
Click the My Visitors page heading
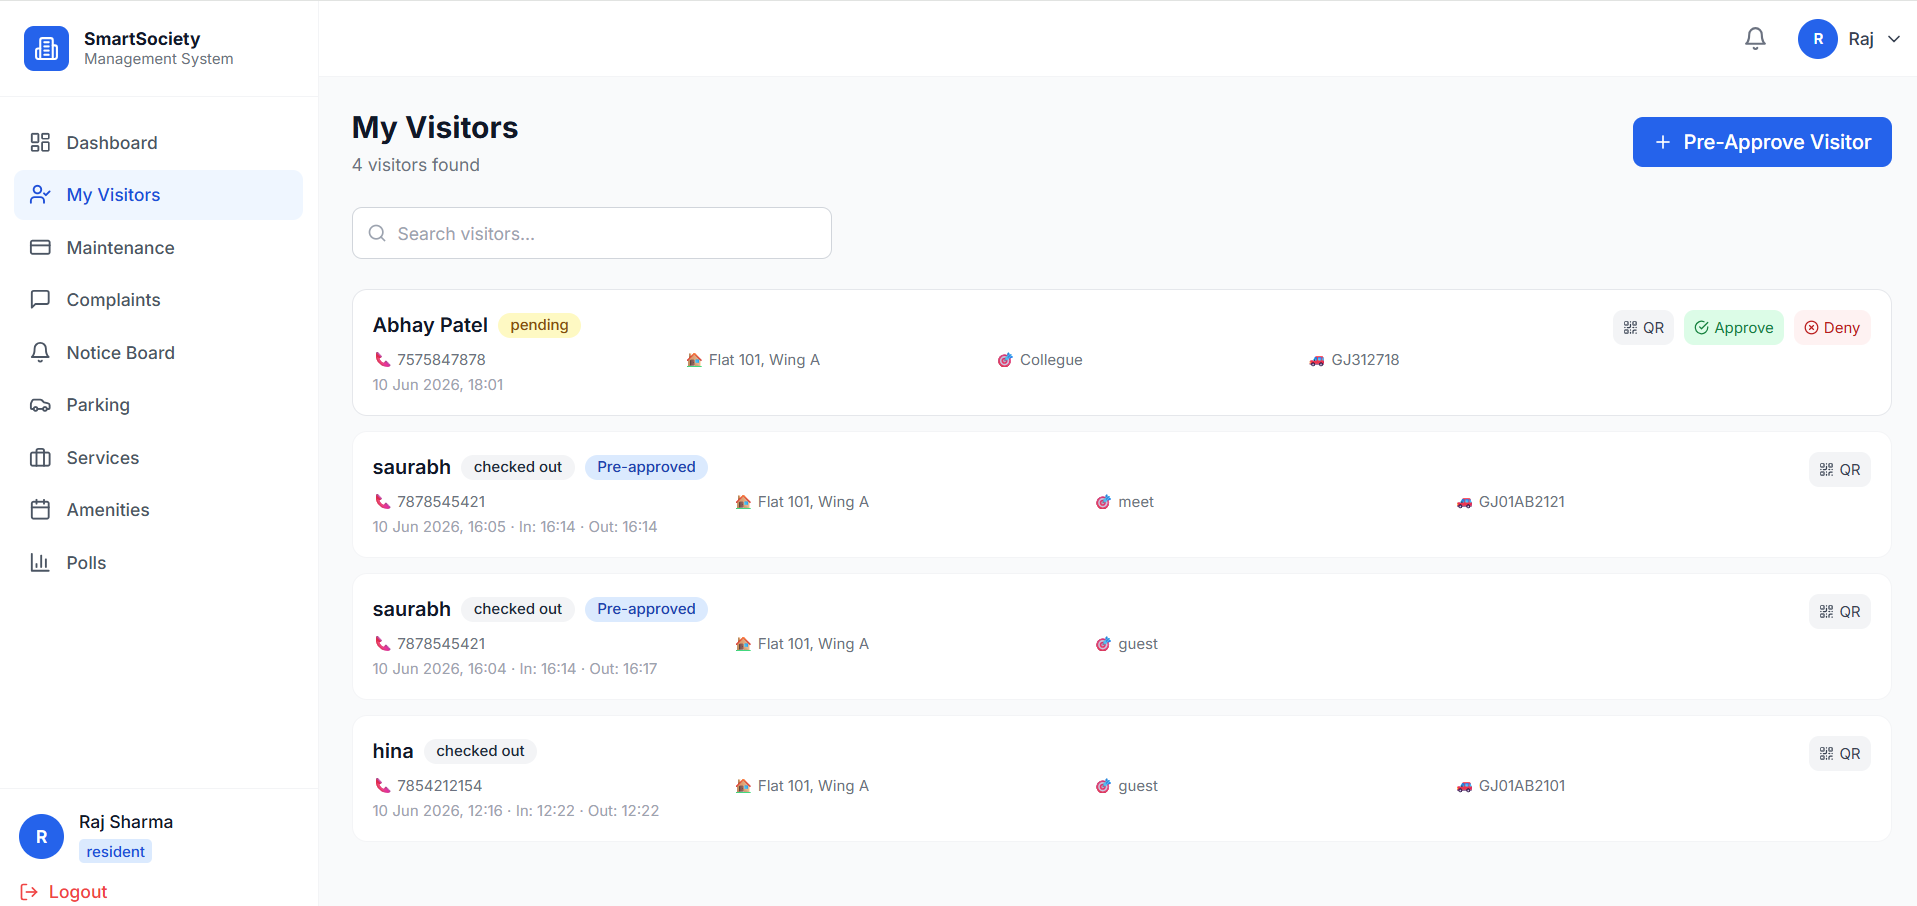(x=435, y=128)
